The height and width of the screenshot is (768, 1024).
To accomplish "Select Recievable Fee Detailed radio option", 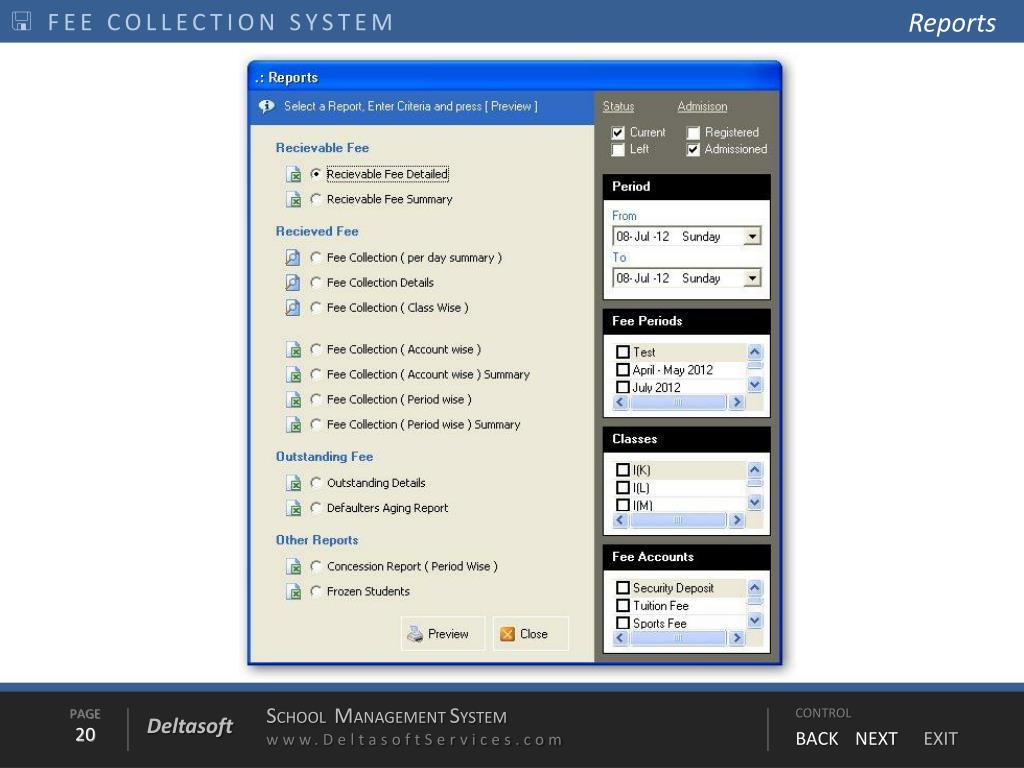I will [x=316, y=174].
